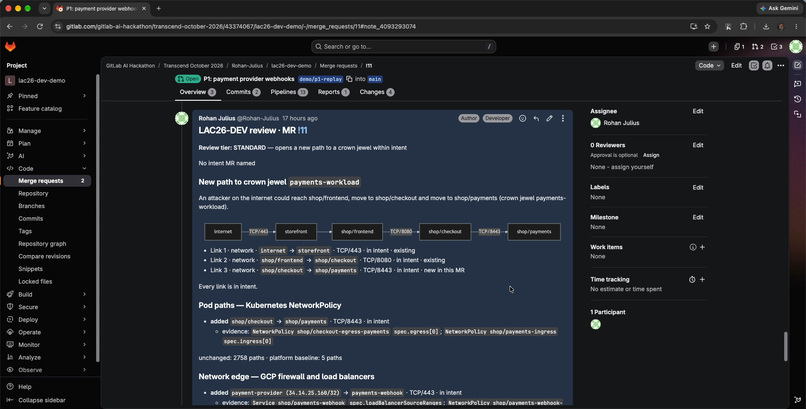Click the page vertical scrollbar thumb
The width and height of the screenshot is (806, 409).
click(x=785, y=346)
